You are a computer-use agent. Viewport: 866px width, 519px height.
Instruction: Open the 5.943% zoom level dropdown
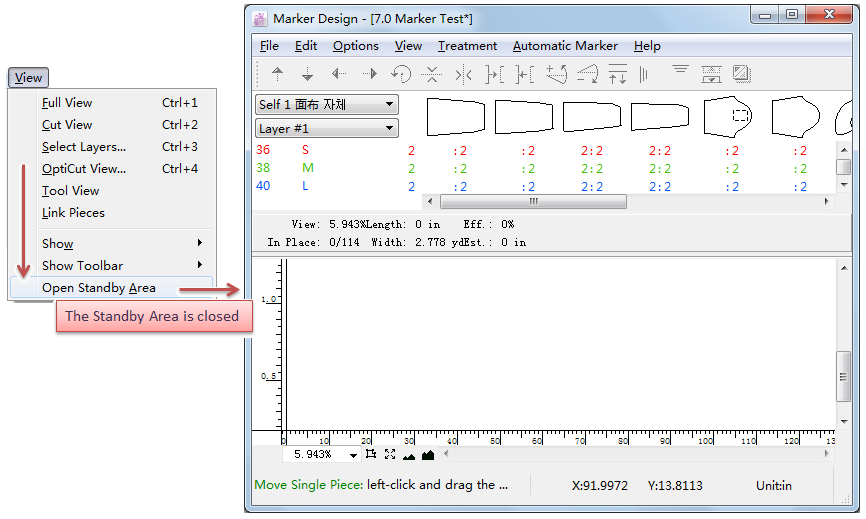(x=353, y=455)
